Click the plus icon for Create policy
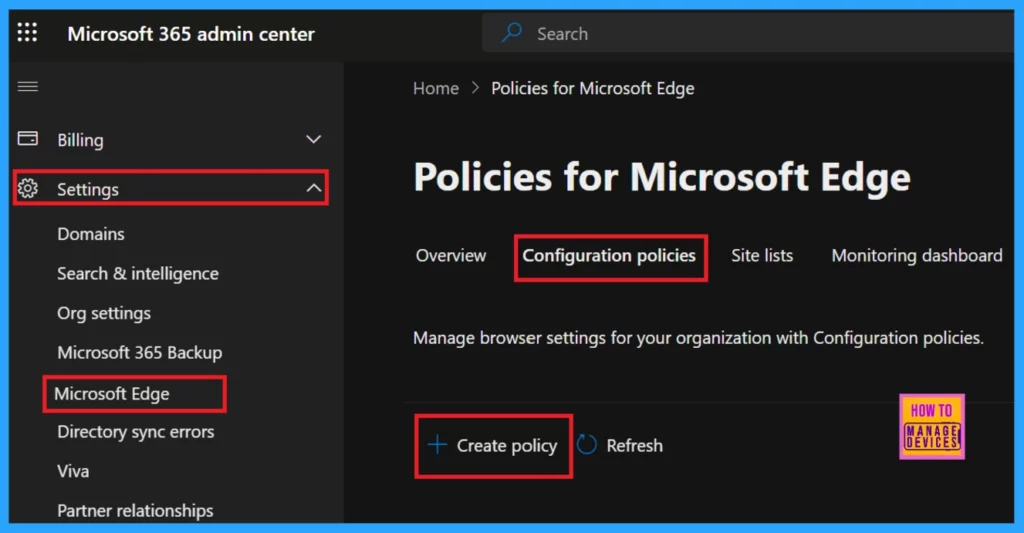The height and width of the screenshot is (533, 1024). pos(437,445)
